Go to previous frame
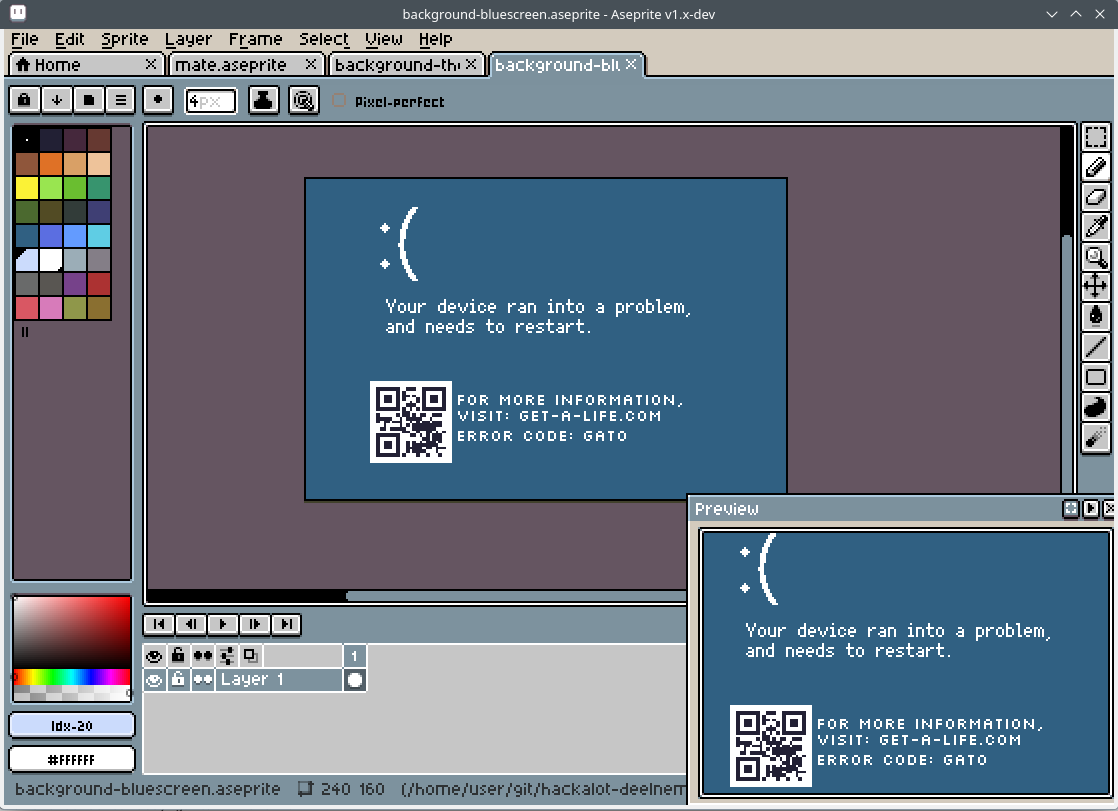The height and width of the screenshot is (811, 1118). [x=191, y=624]
